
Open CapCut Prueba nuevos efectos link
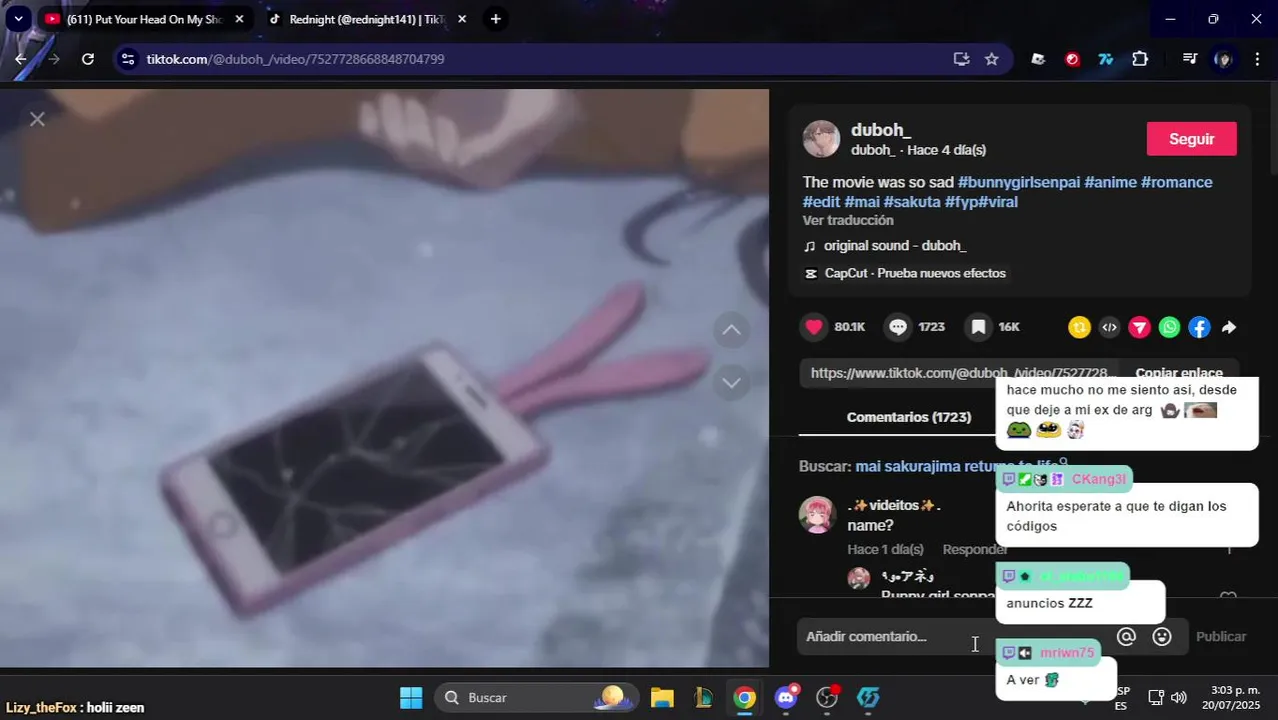915,273
